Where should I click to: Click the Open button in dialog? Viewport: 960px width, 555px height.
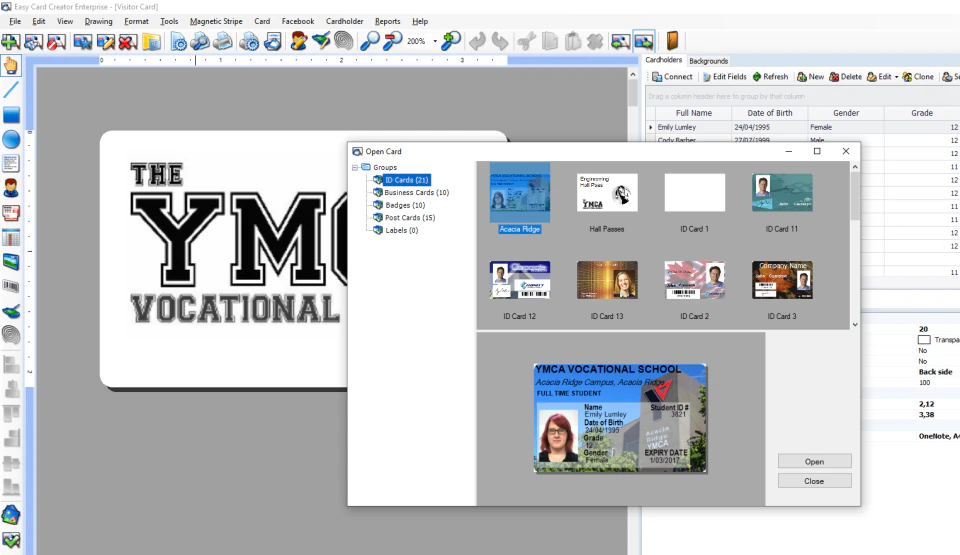pos(814,461)
